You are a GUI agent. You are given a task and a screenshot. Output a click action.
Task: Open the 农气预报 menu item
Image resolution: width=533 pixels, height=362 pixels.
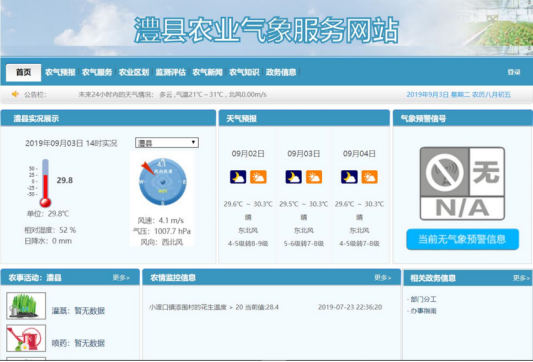pyautogui.click(x=60, y=72)
